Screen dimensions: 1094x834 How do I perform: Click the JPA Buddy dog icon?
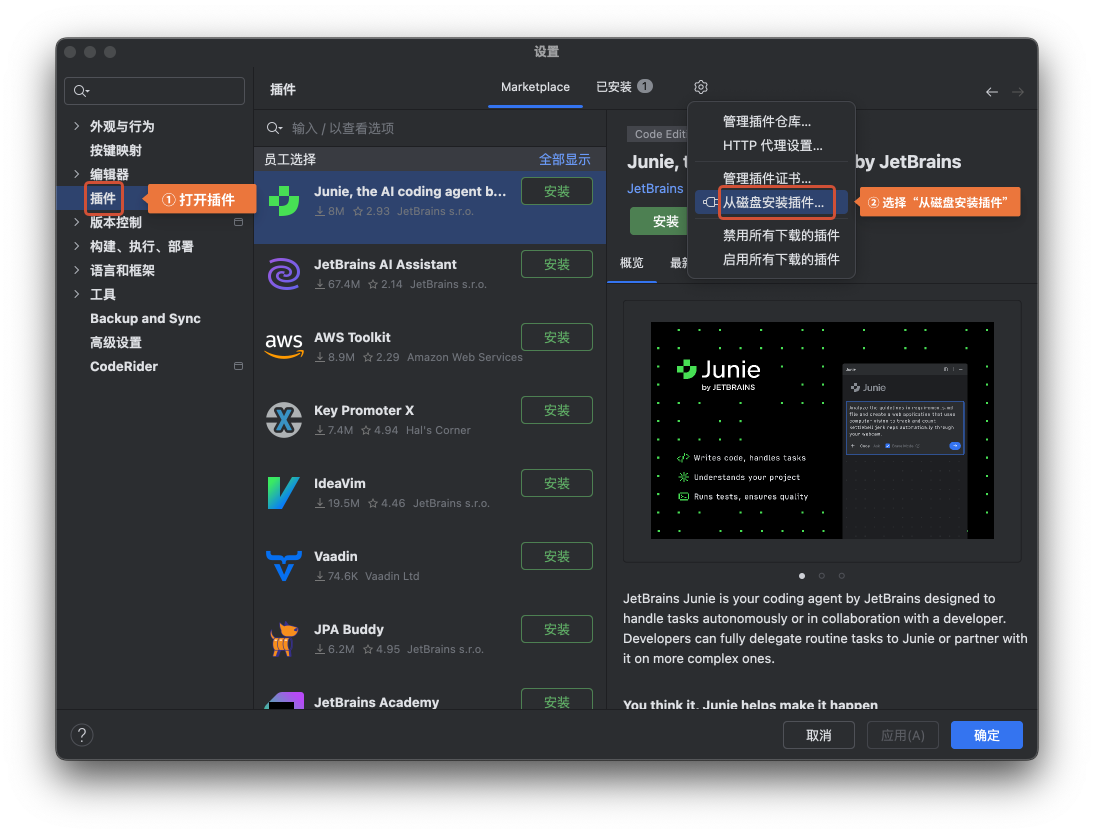[284, 639]
